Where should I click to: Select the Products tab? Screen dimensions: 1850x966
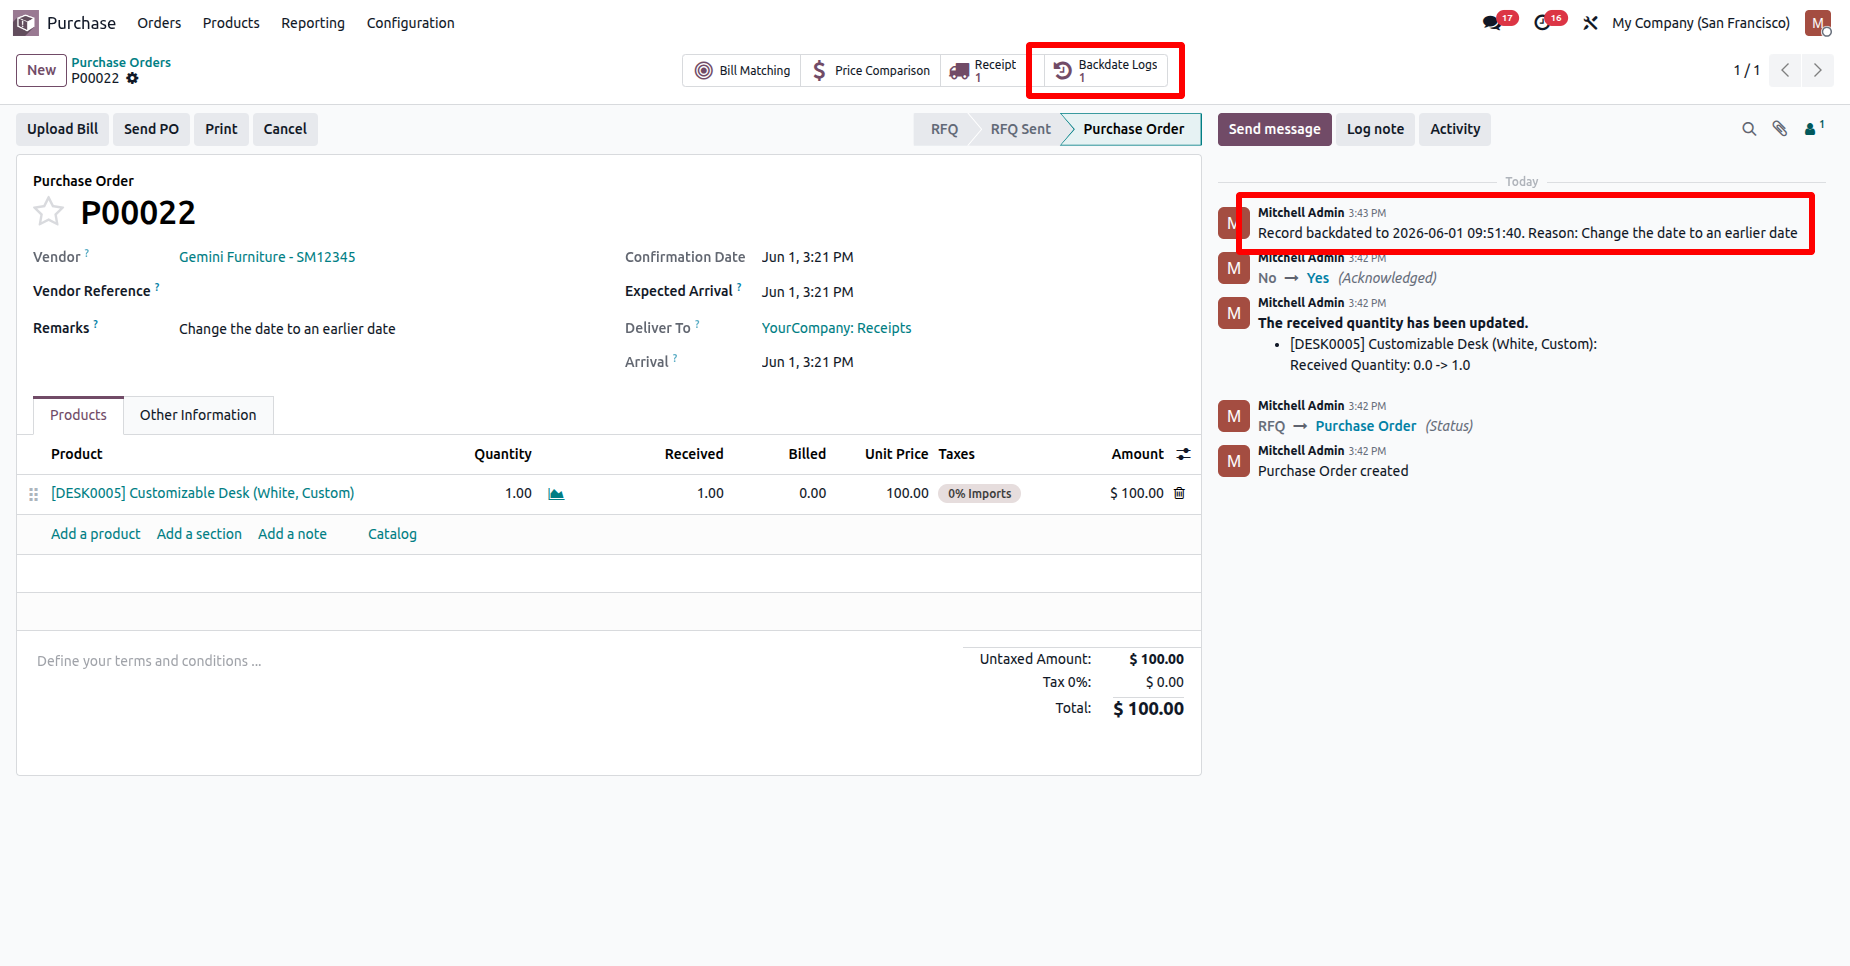(78, 415)
